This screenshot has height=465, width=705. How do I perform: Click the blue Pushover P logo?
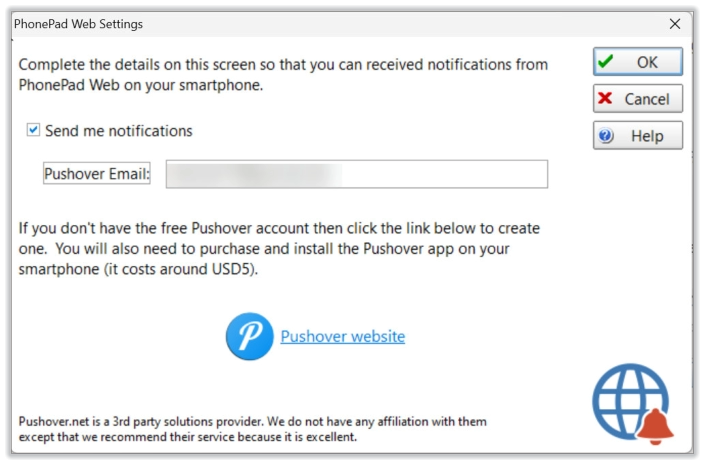coord(250,336)
